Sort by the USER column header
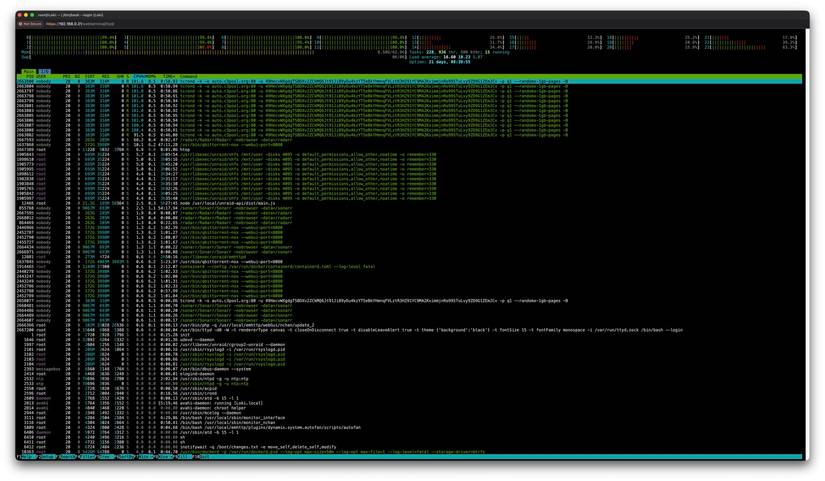 (x=42, y=77)
